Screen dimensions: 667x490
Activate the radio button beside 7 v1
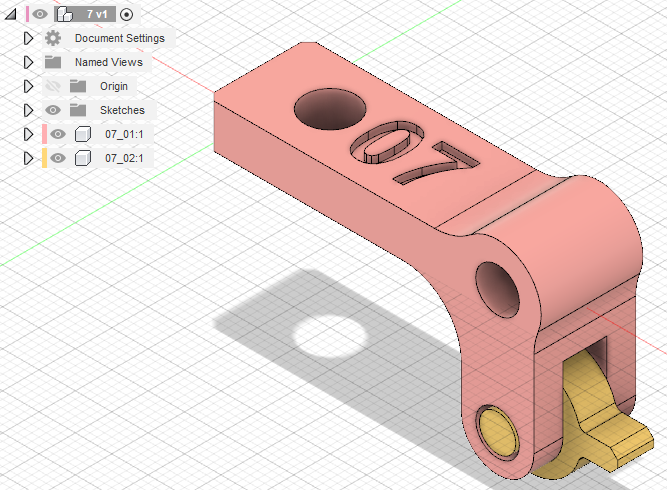126,15
